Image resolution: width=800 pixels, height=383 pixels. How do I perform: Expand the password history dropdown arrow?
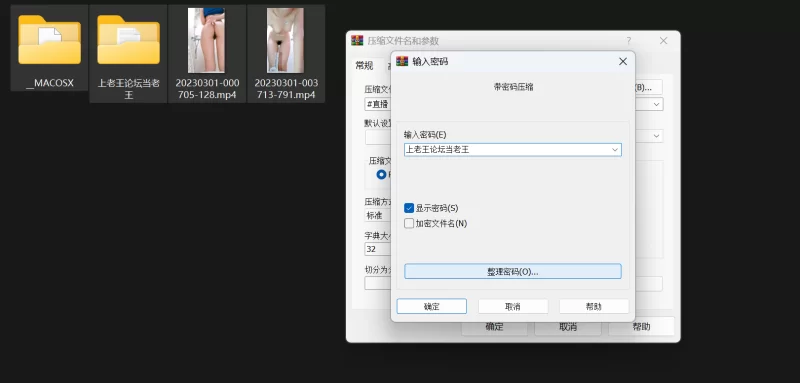615,149
